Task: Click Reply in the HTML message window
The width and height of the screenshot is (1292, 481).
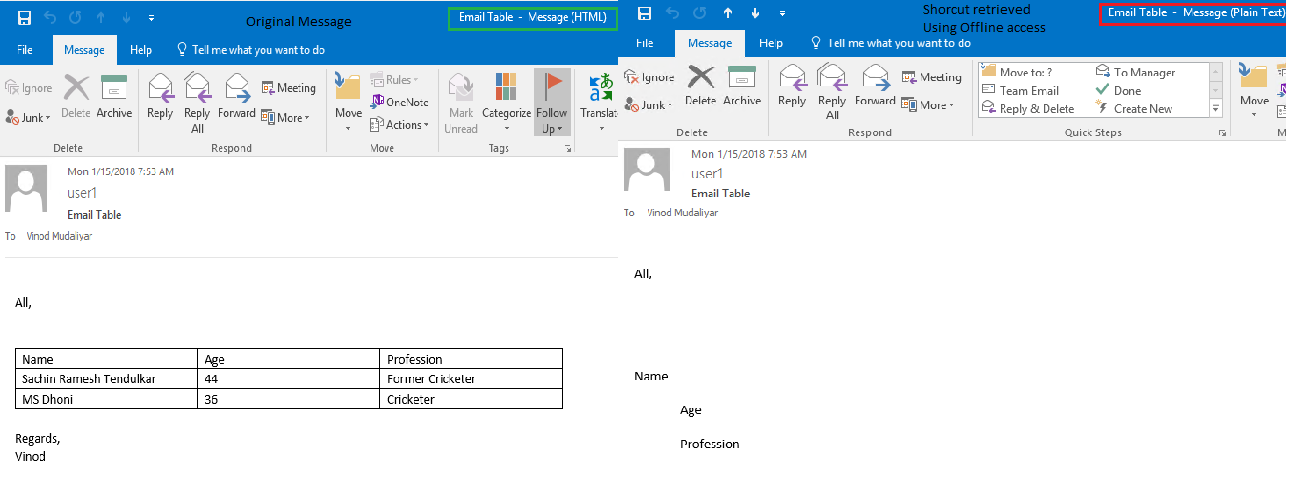Action: (x=160, y=98)
